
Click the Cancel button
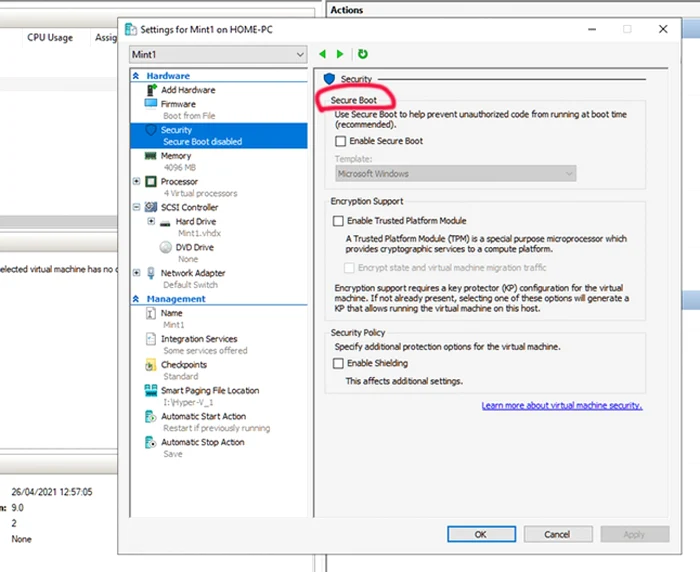pos(558,534)
